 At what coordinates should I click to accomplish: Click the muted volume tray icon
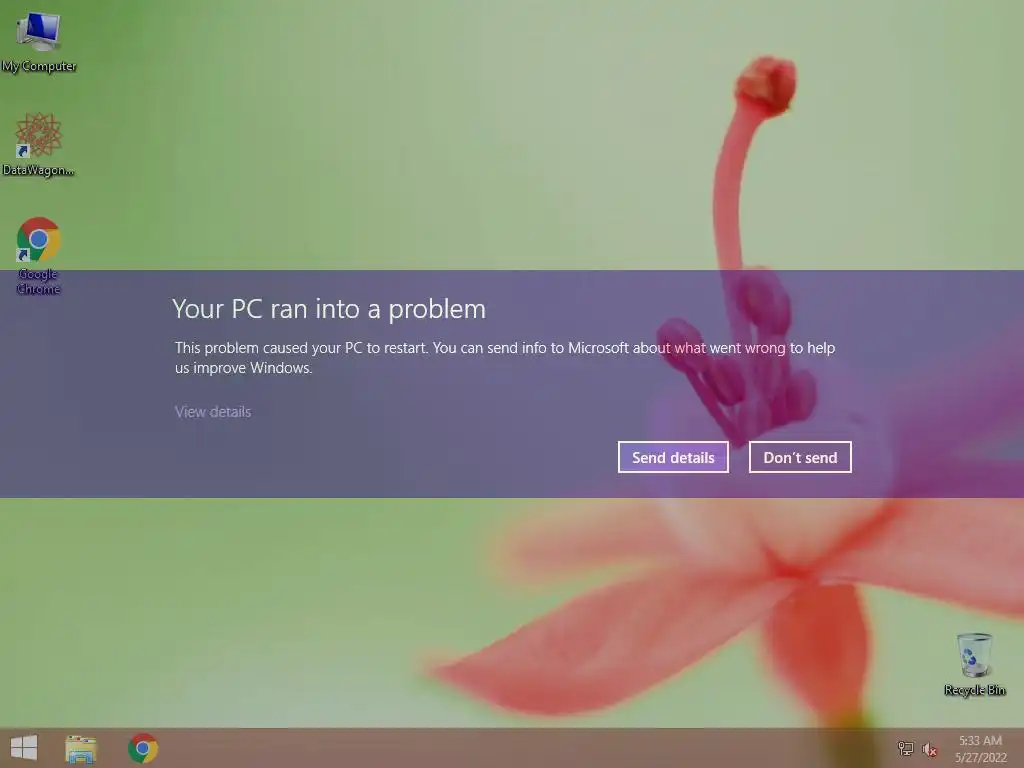930,749
